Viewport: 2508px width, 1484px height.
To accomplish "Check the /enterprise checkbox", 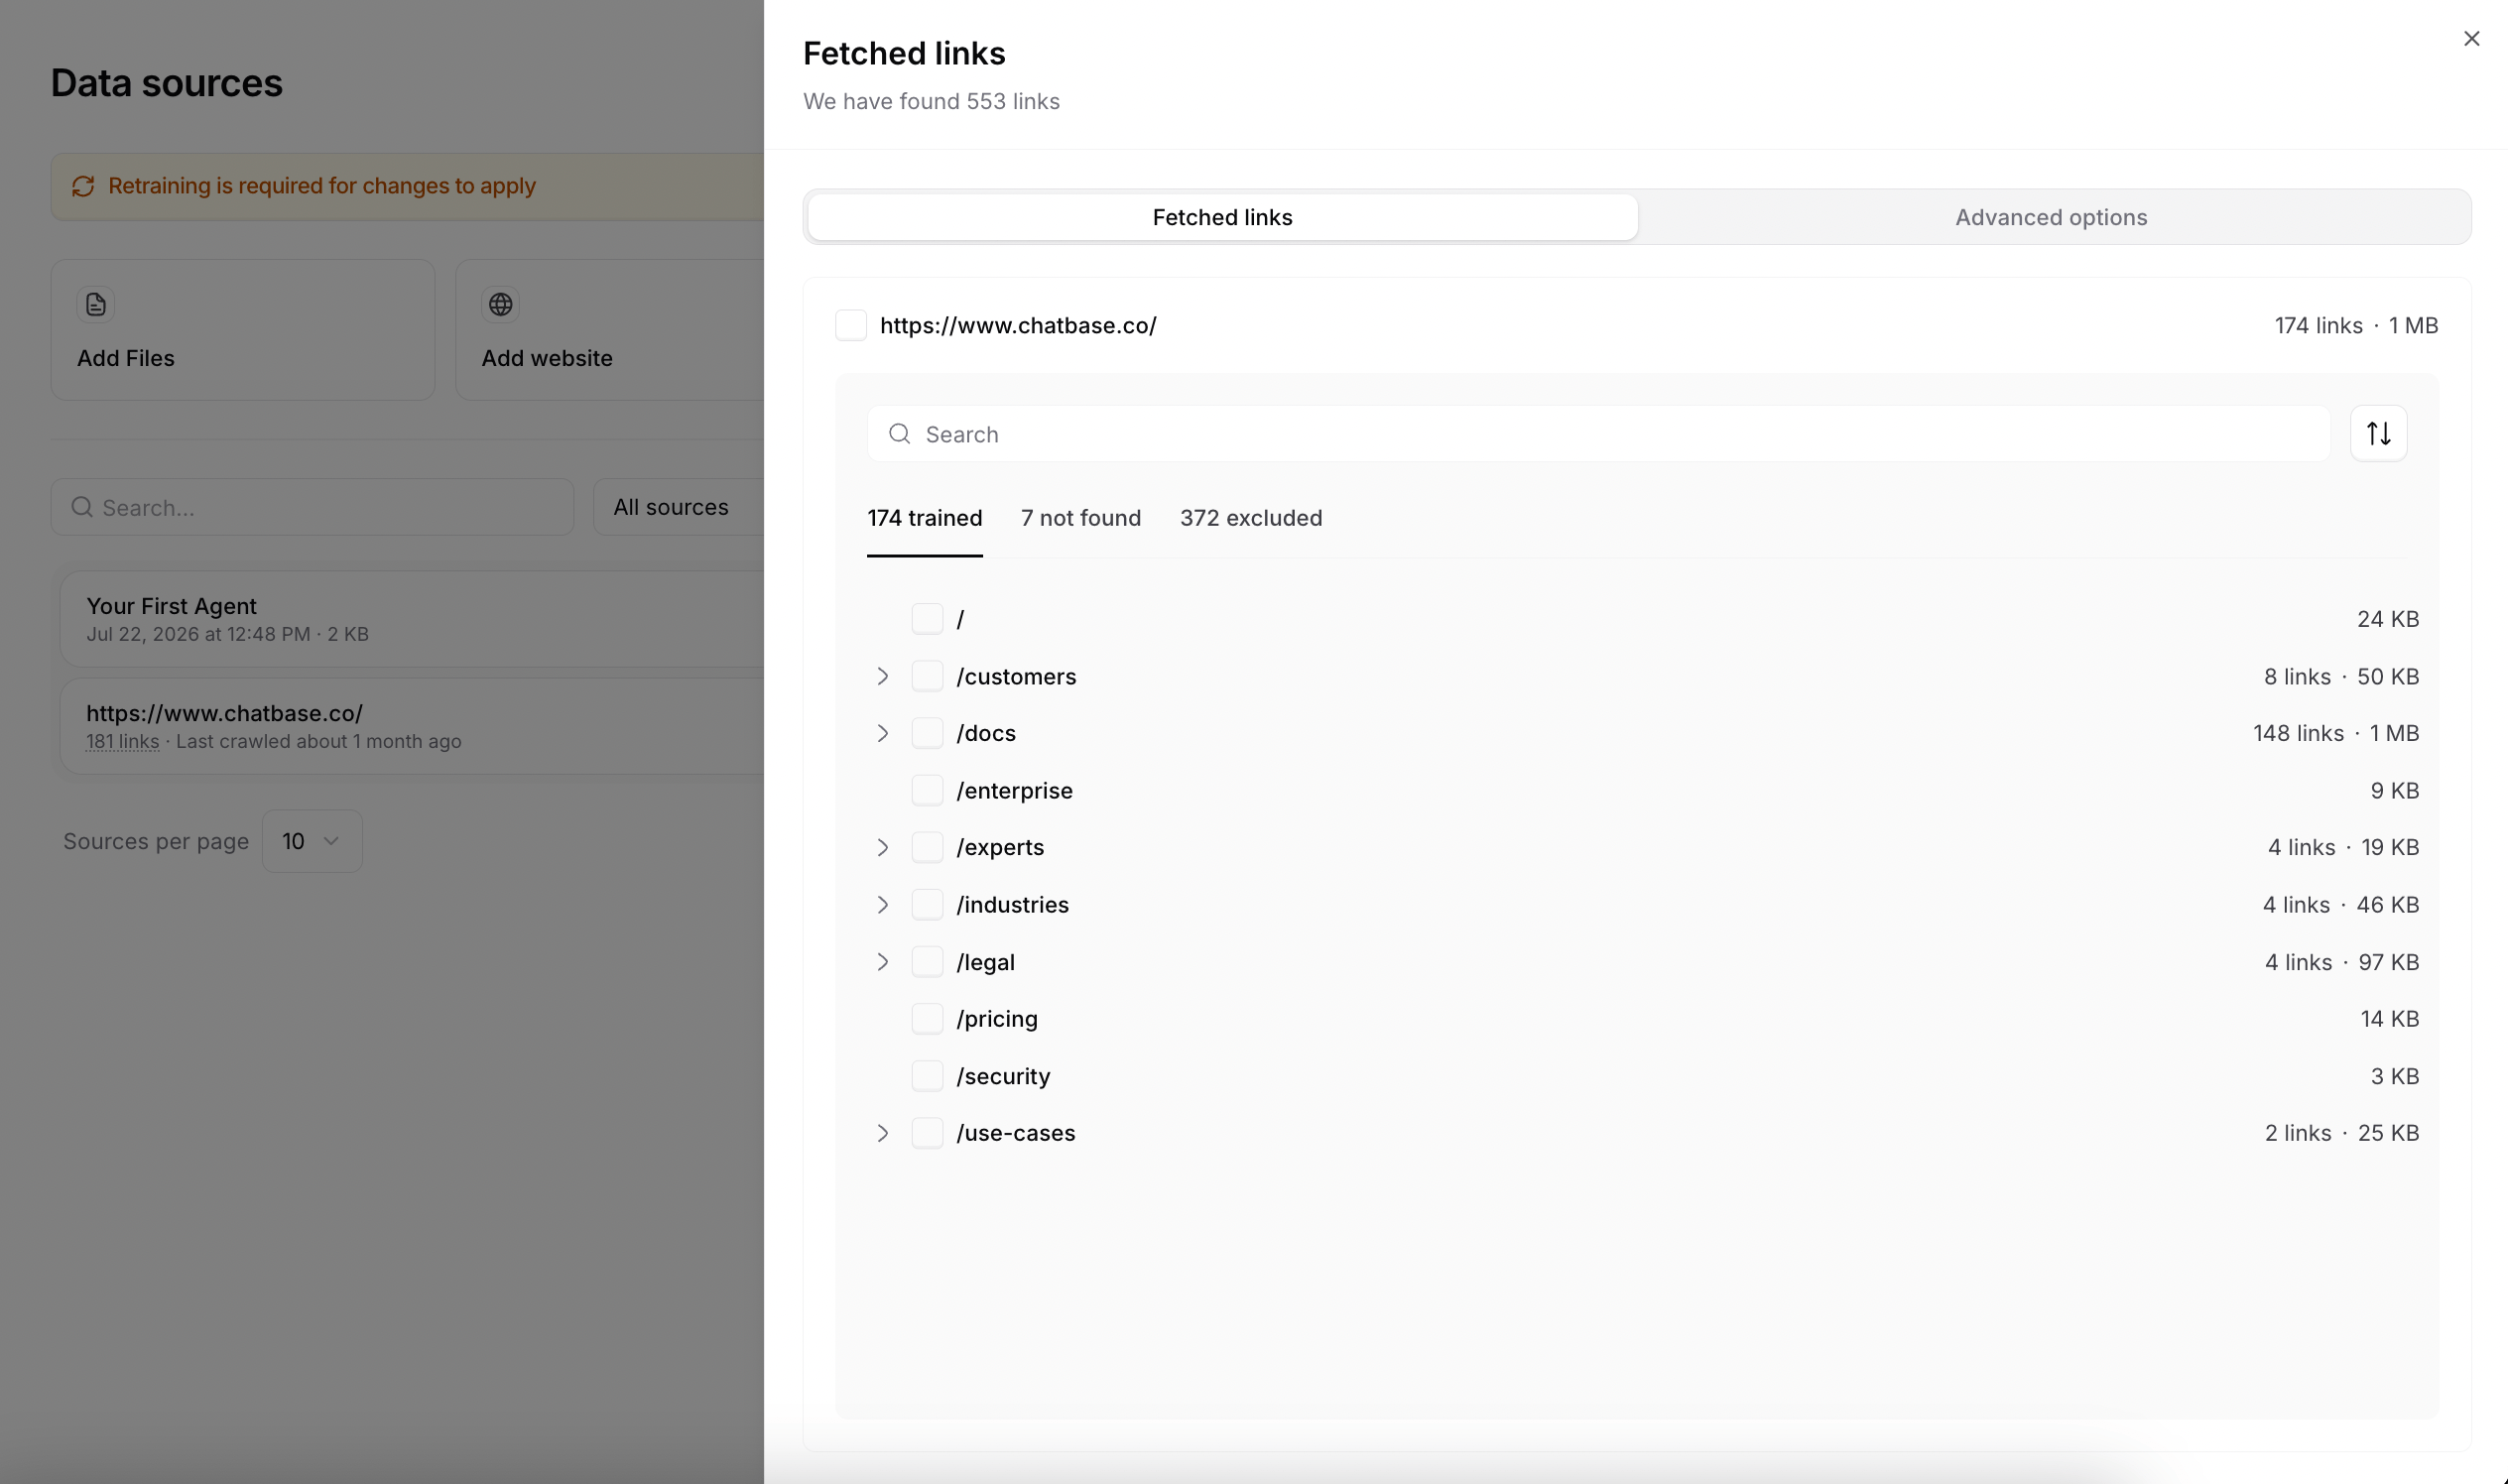I will tap(927, 790).
